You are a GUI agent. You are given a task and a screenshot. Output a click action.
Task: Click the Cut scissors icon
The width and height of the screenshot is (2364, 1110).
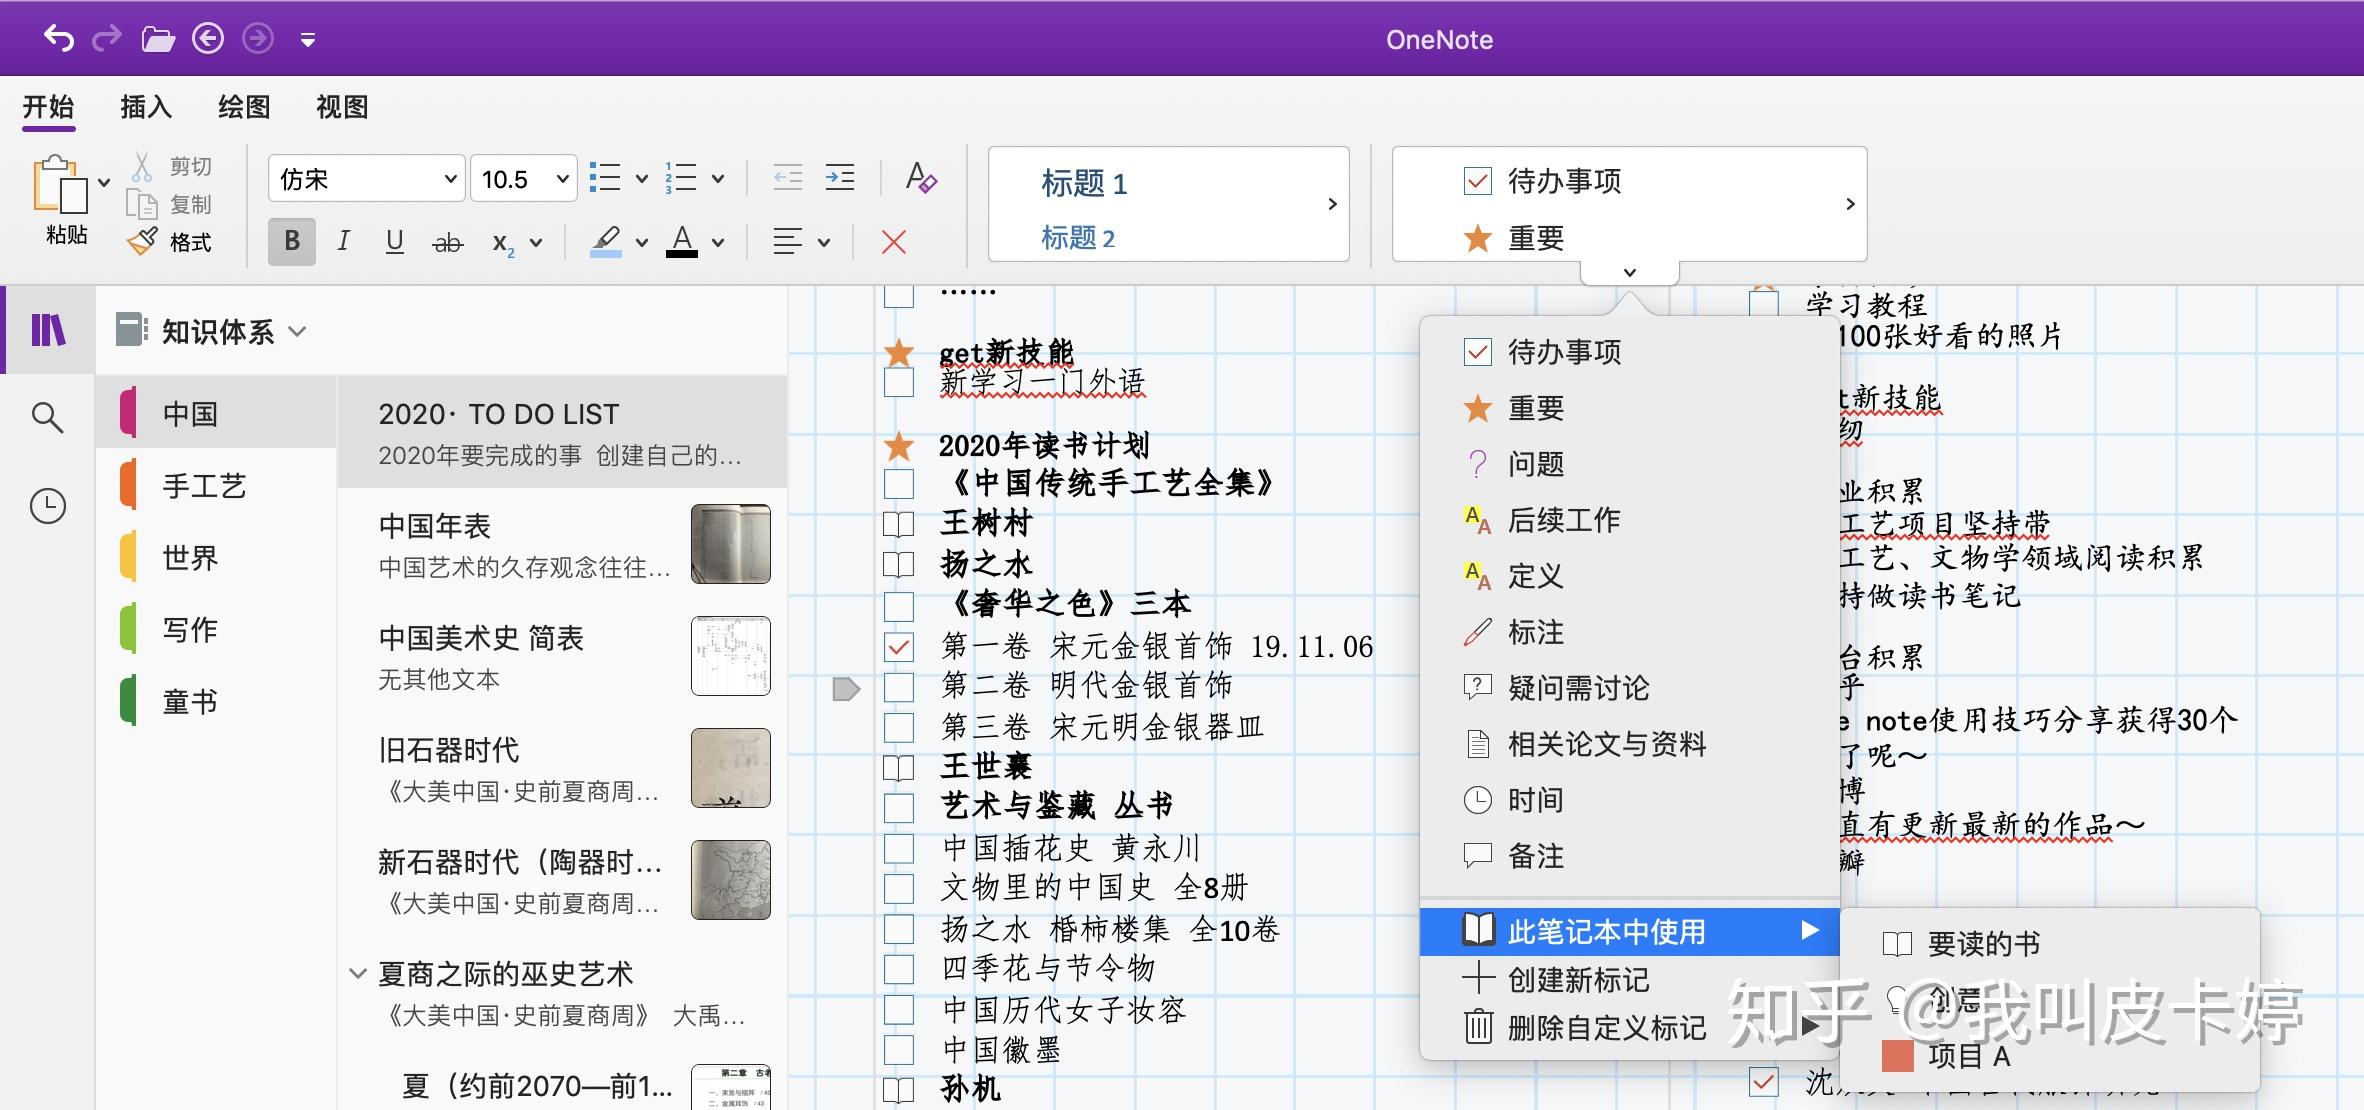click(142, 166)
